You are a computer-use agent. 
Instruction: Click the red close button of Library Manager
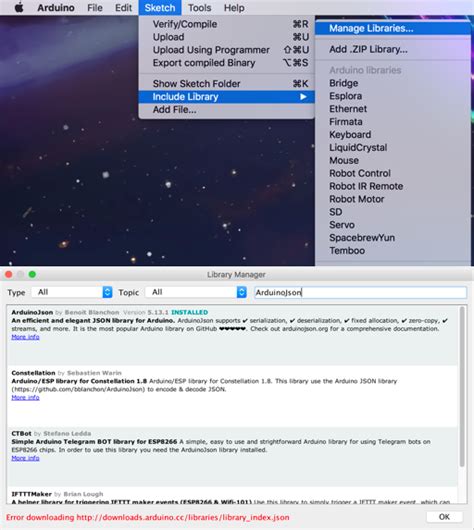(9, 274)
